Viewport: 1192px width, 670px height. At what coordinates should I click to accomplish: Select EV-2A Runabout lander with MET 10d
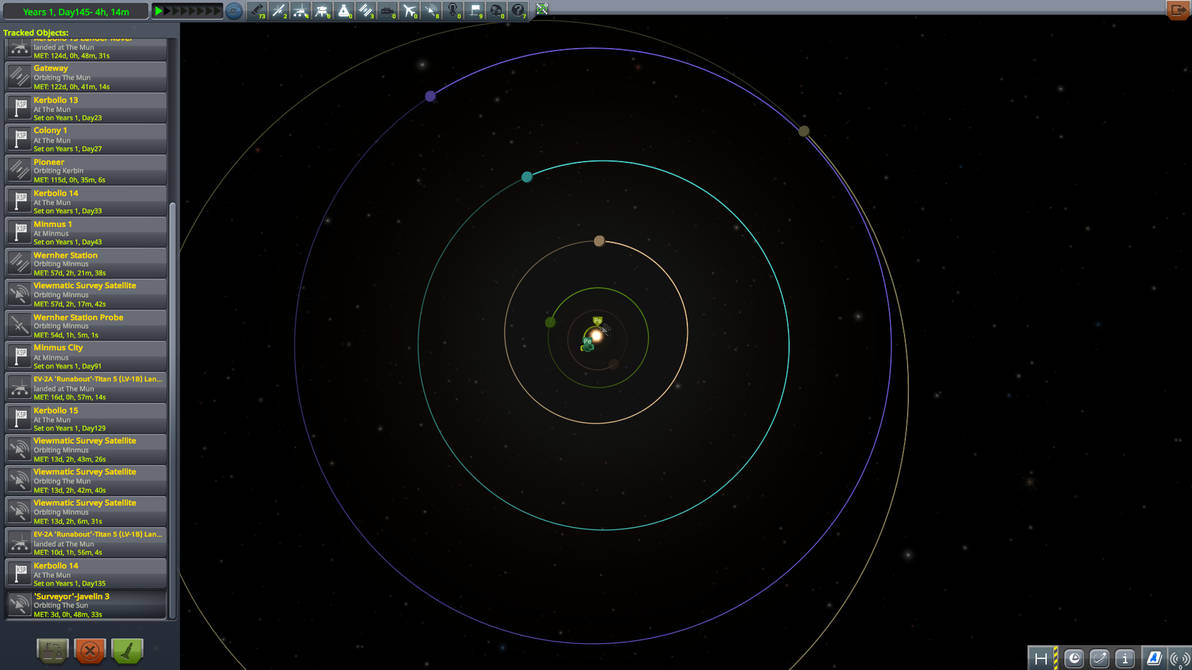(86, 542)
